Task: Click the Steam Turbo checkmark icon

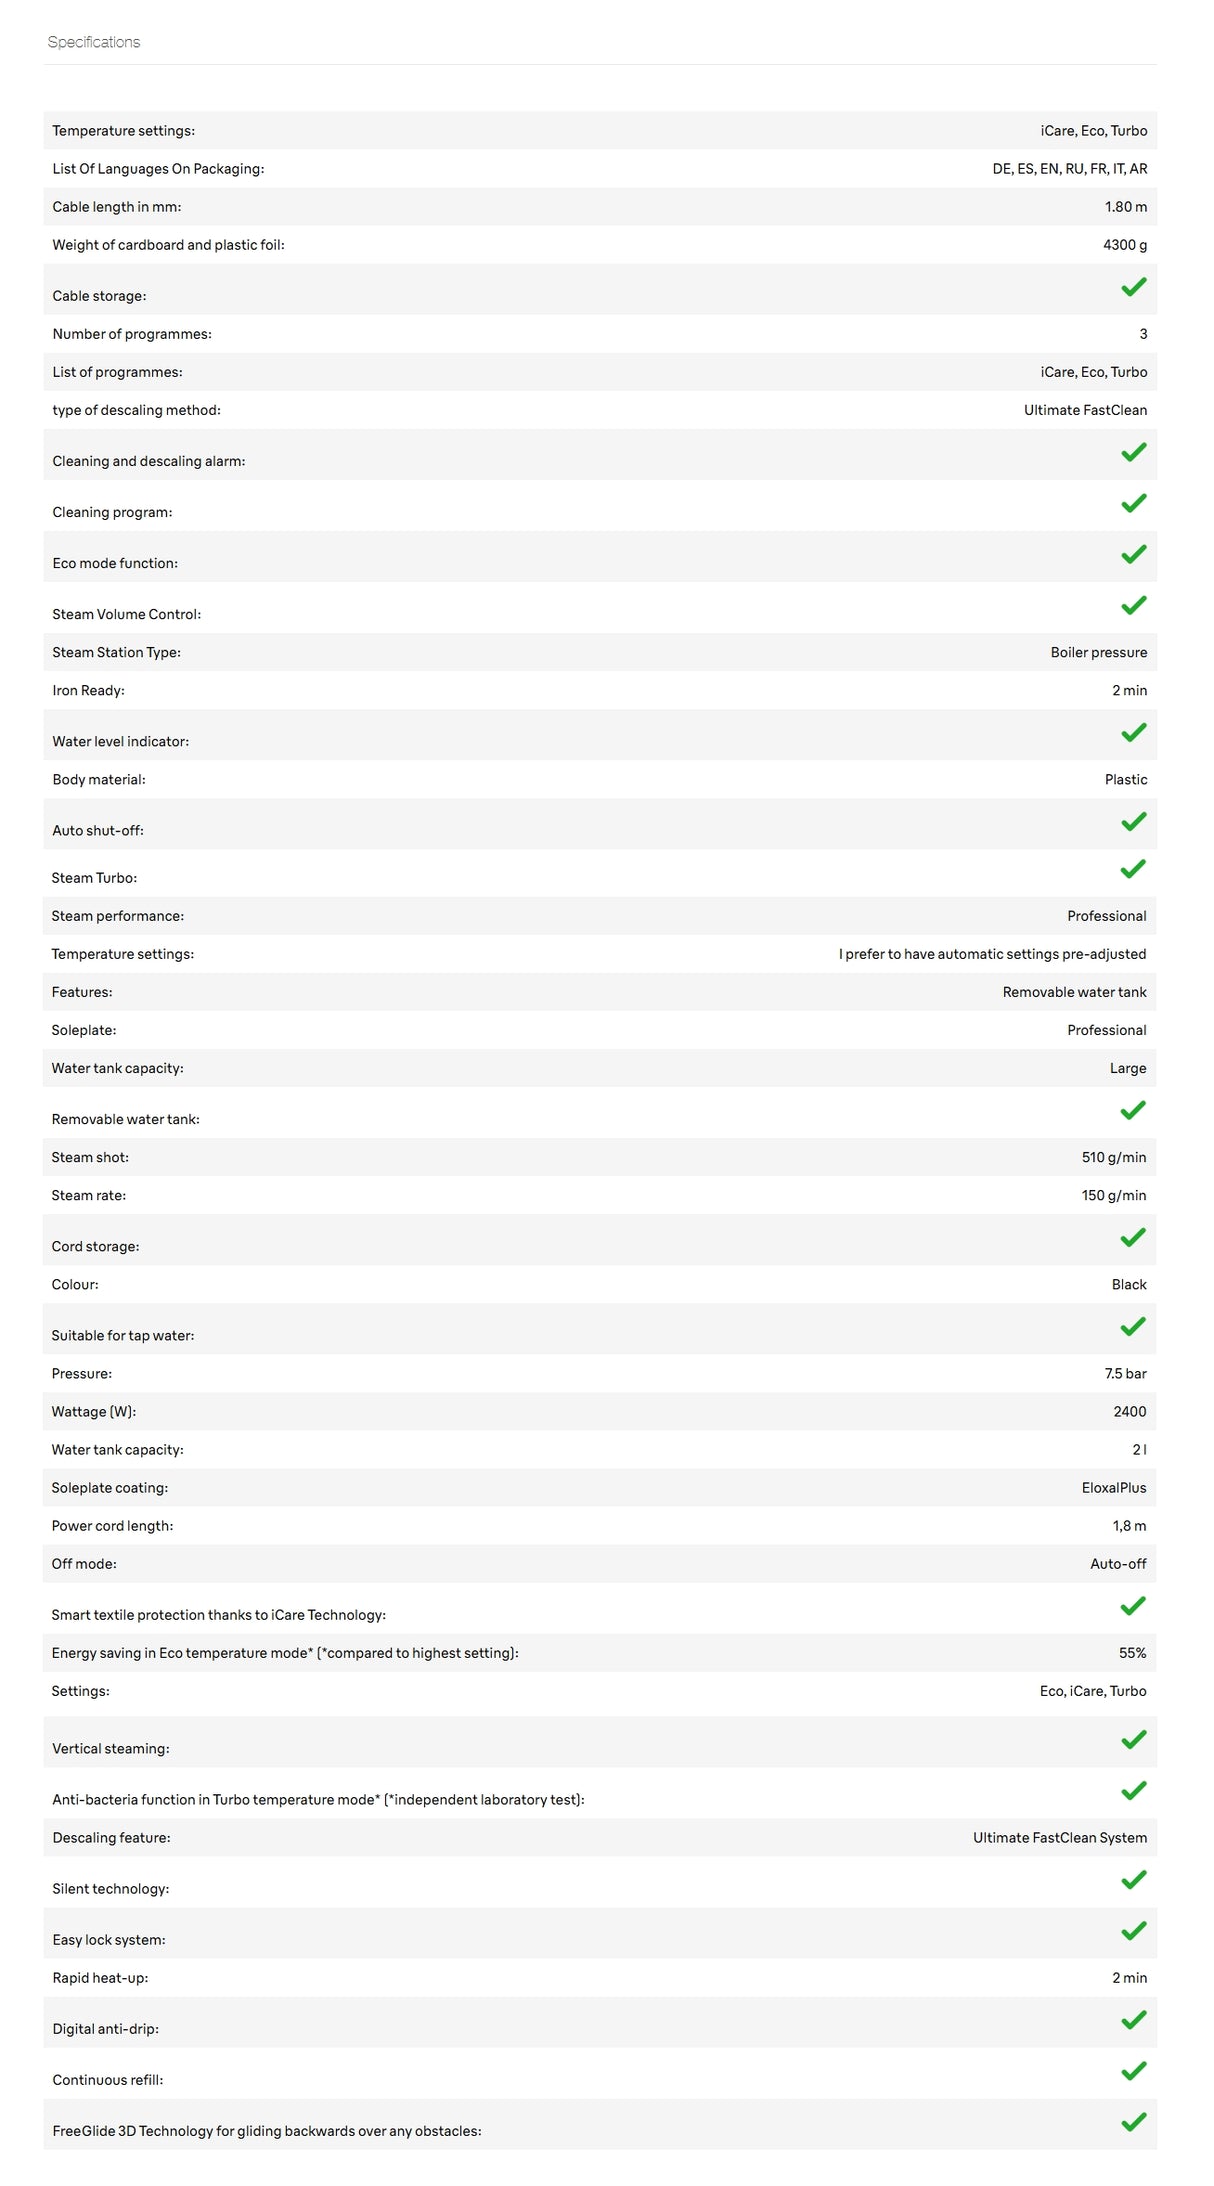Action: click(1132, 869)
